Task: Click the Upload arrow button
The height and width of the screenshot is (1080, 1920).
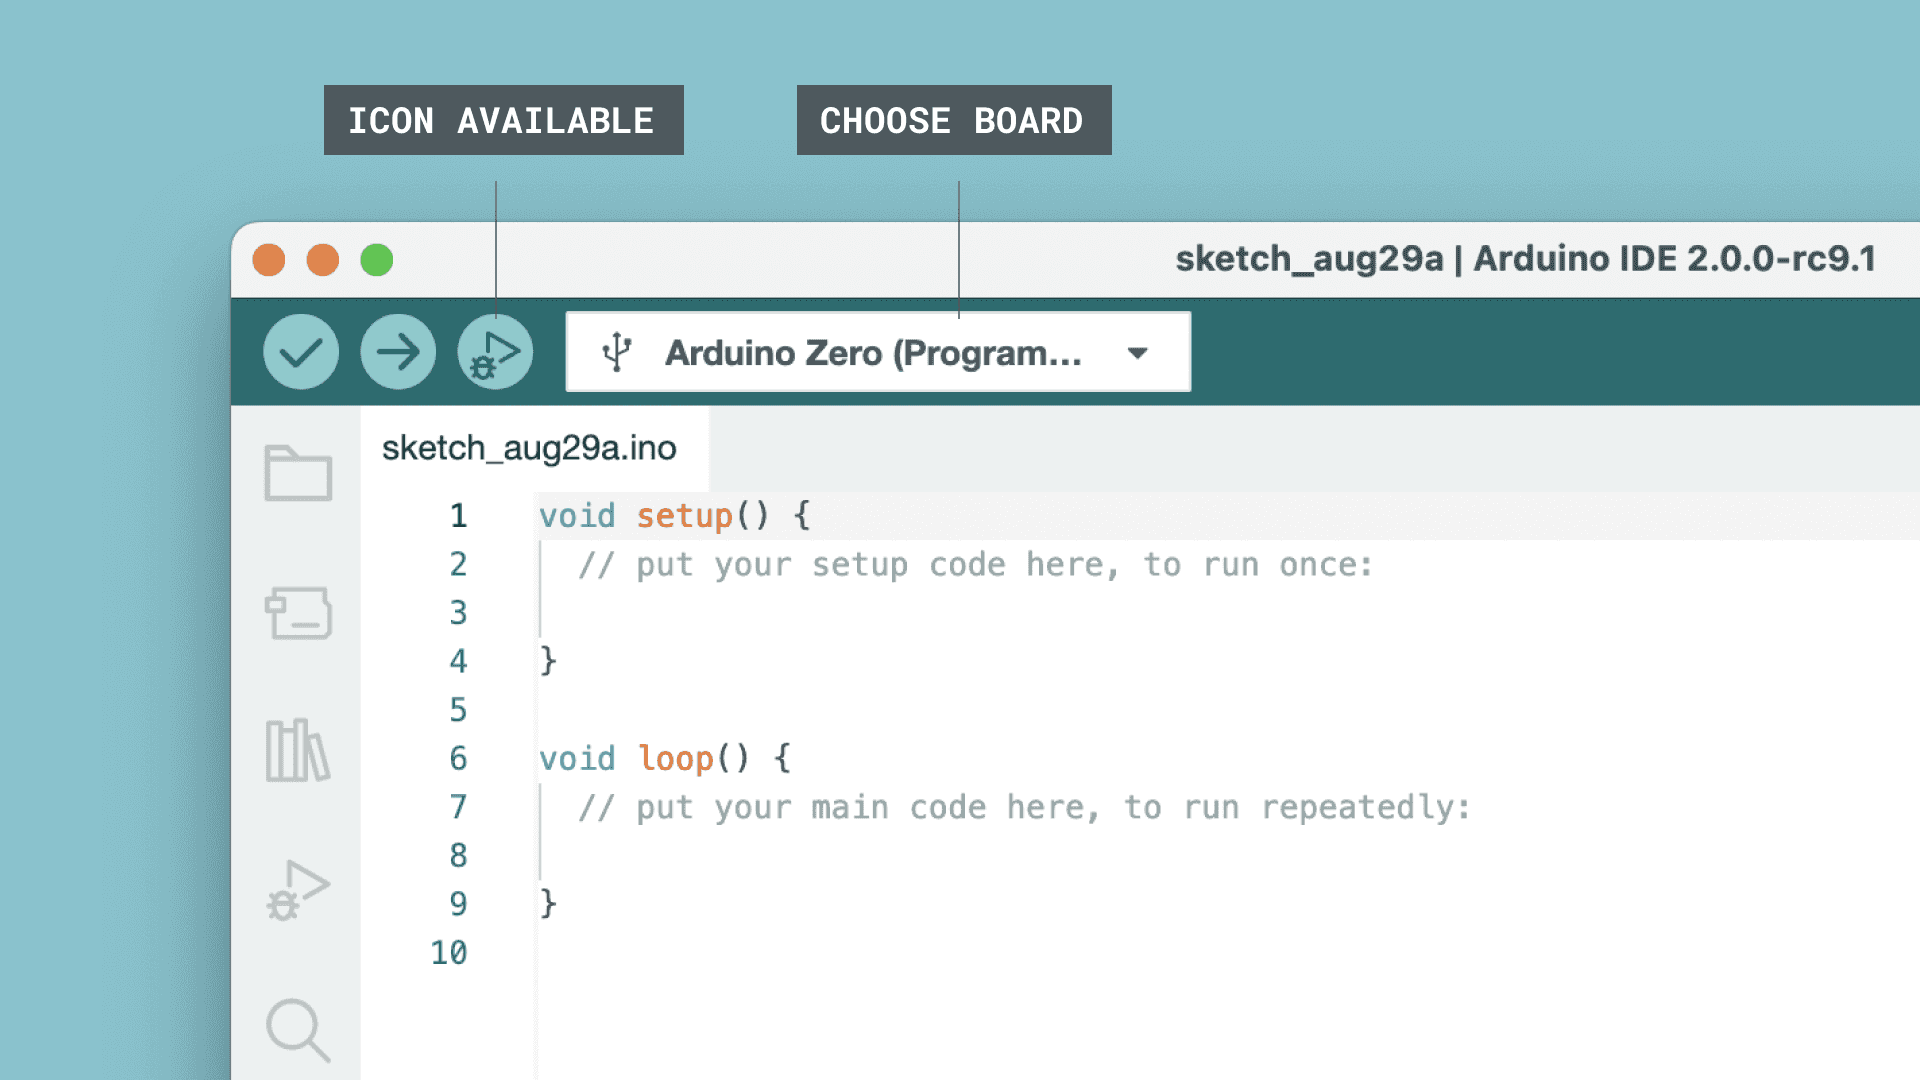Action: [398, 352]
